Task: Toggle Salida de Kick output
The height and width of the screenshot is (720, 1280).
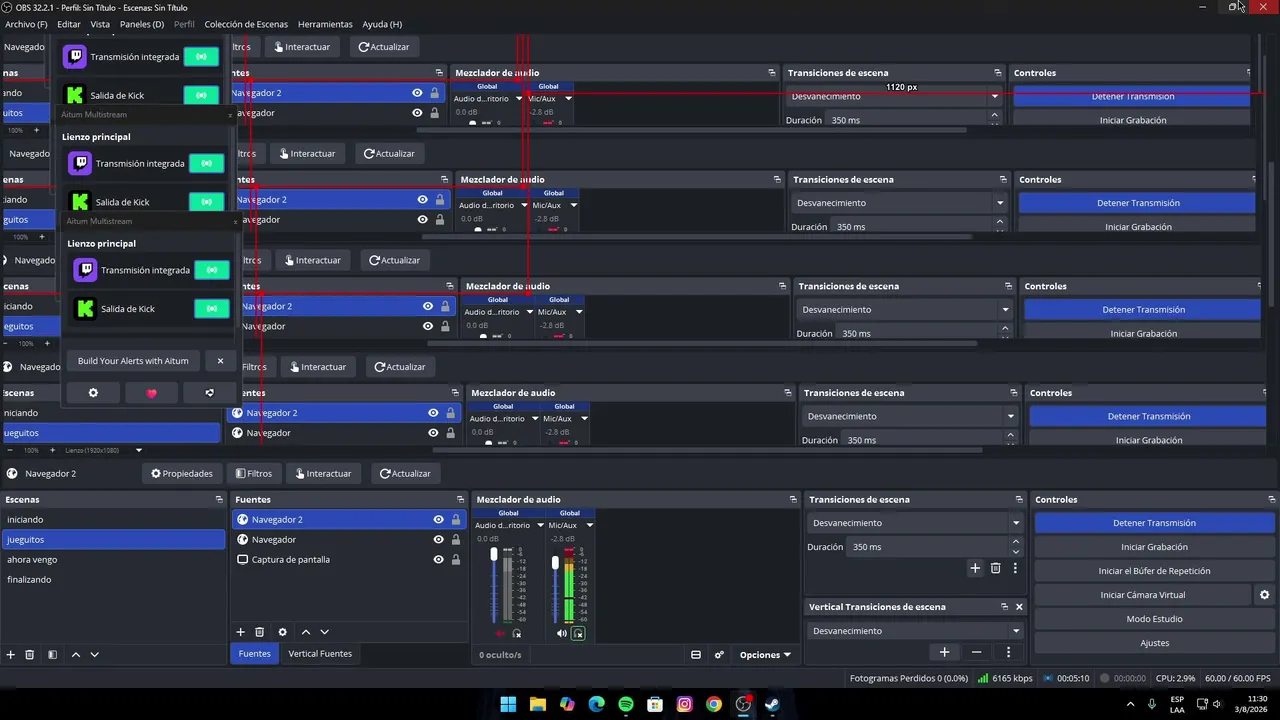Action: point(211,308)
